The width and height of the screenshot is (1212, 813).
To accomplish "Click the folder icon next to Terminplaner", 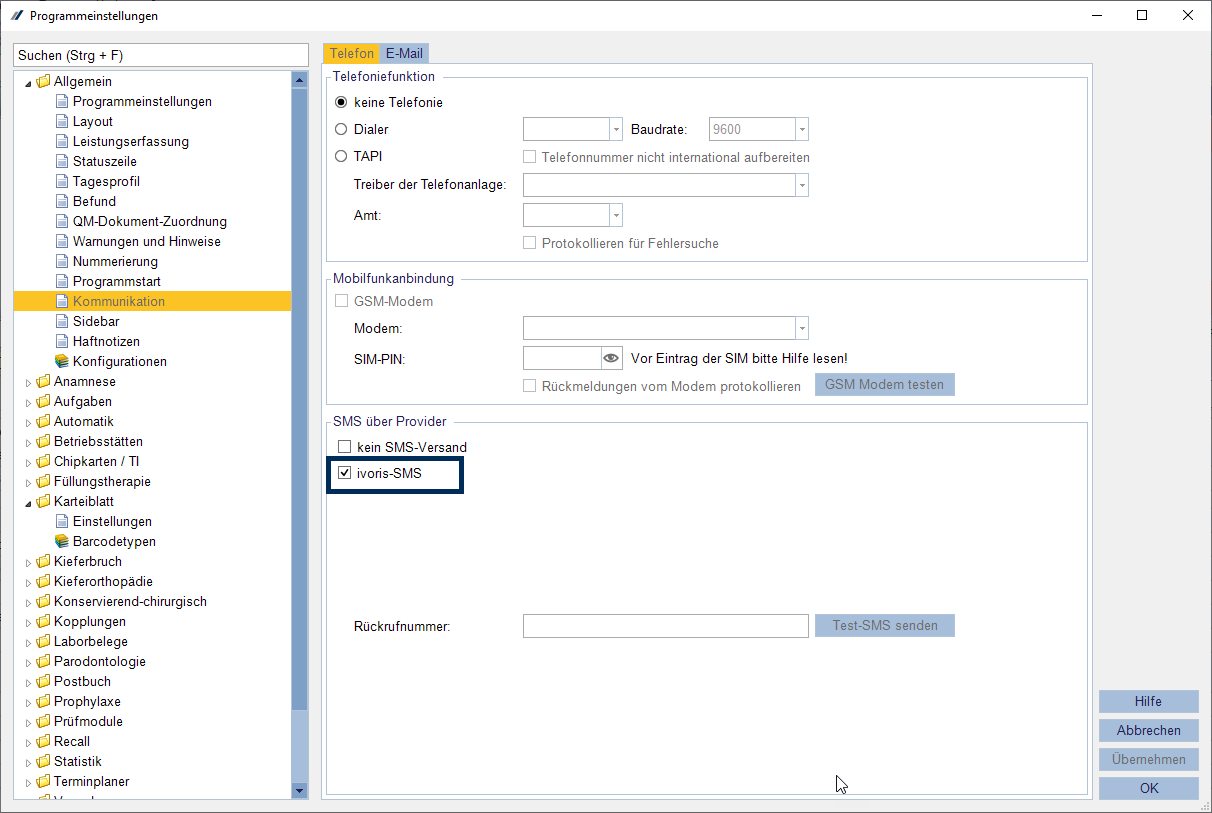I will (x=43, y=781).
